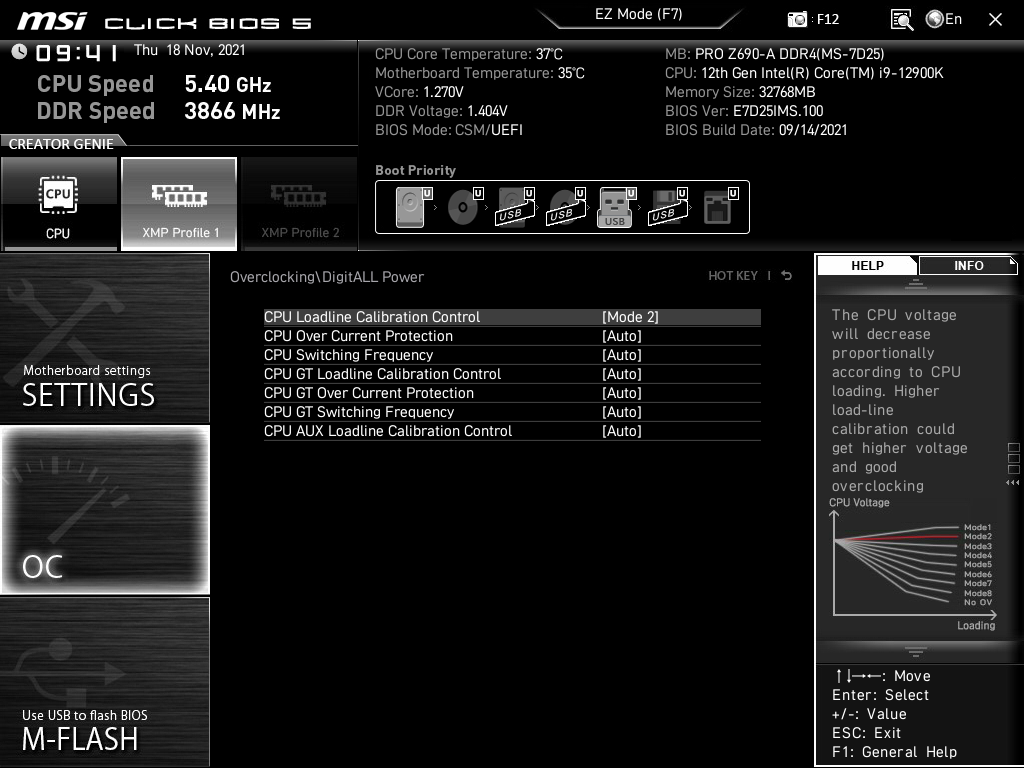Click the MB PRO Z690-A DDR4 text
The width and height of the screenshot is (1024, 768).
click(775, 54)
